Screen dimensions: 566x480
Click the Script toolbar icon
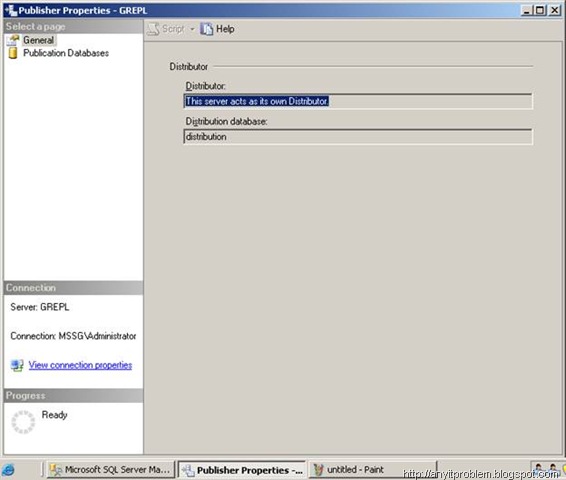click(x=153, y=29)
